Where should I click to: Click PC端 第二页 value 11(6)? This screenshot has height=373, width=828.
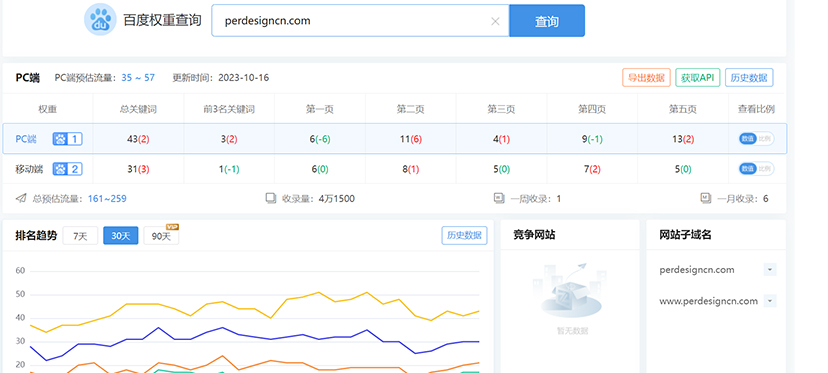410,139
